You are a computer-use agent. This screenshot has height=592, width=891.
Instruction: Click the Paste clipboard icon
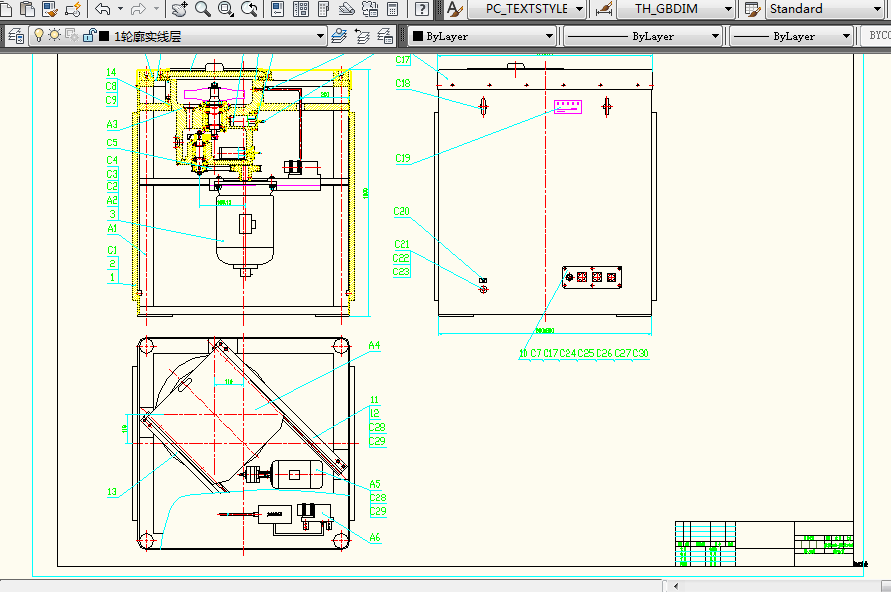click(27, 9)
